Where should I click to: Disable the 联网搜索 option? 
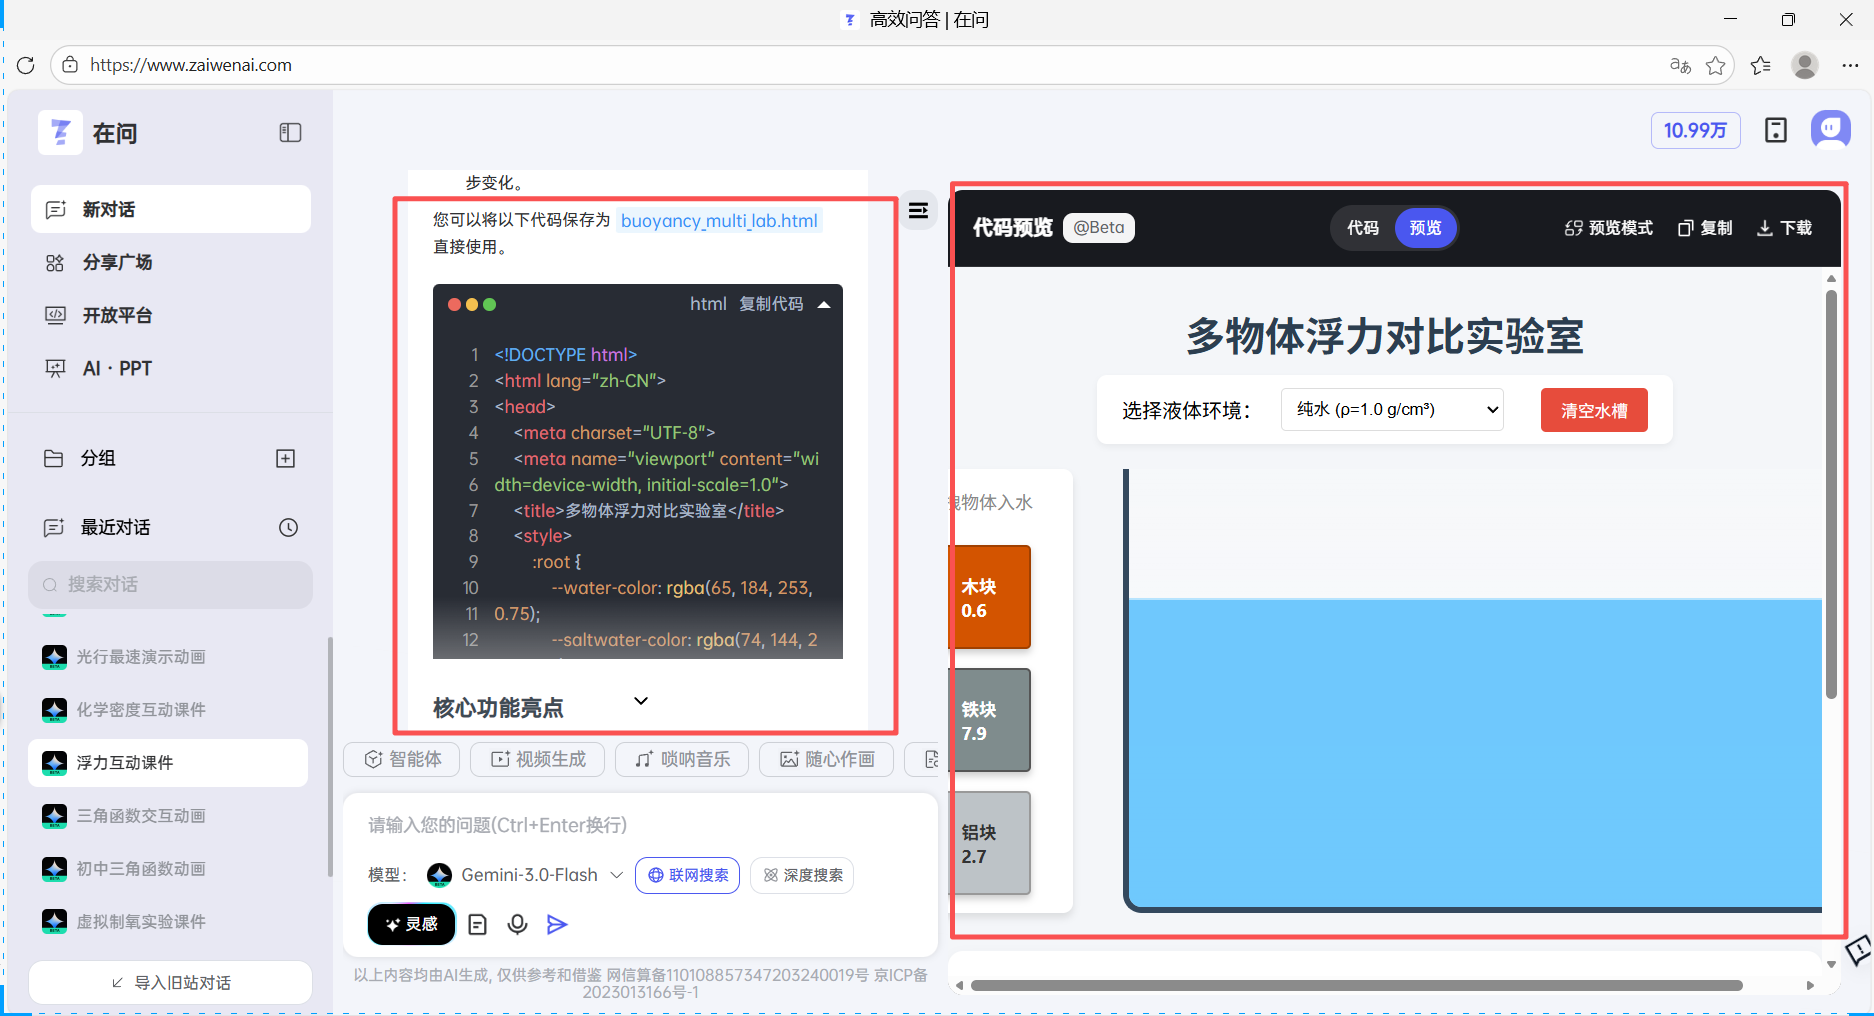coord(687,875)
